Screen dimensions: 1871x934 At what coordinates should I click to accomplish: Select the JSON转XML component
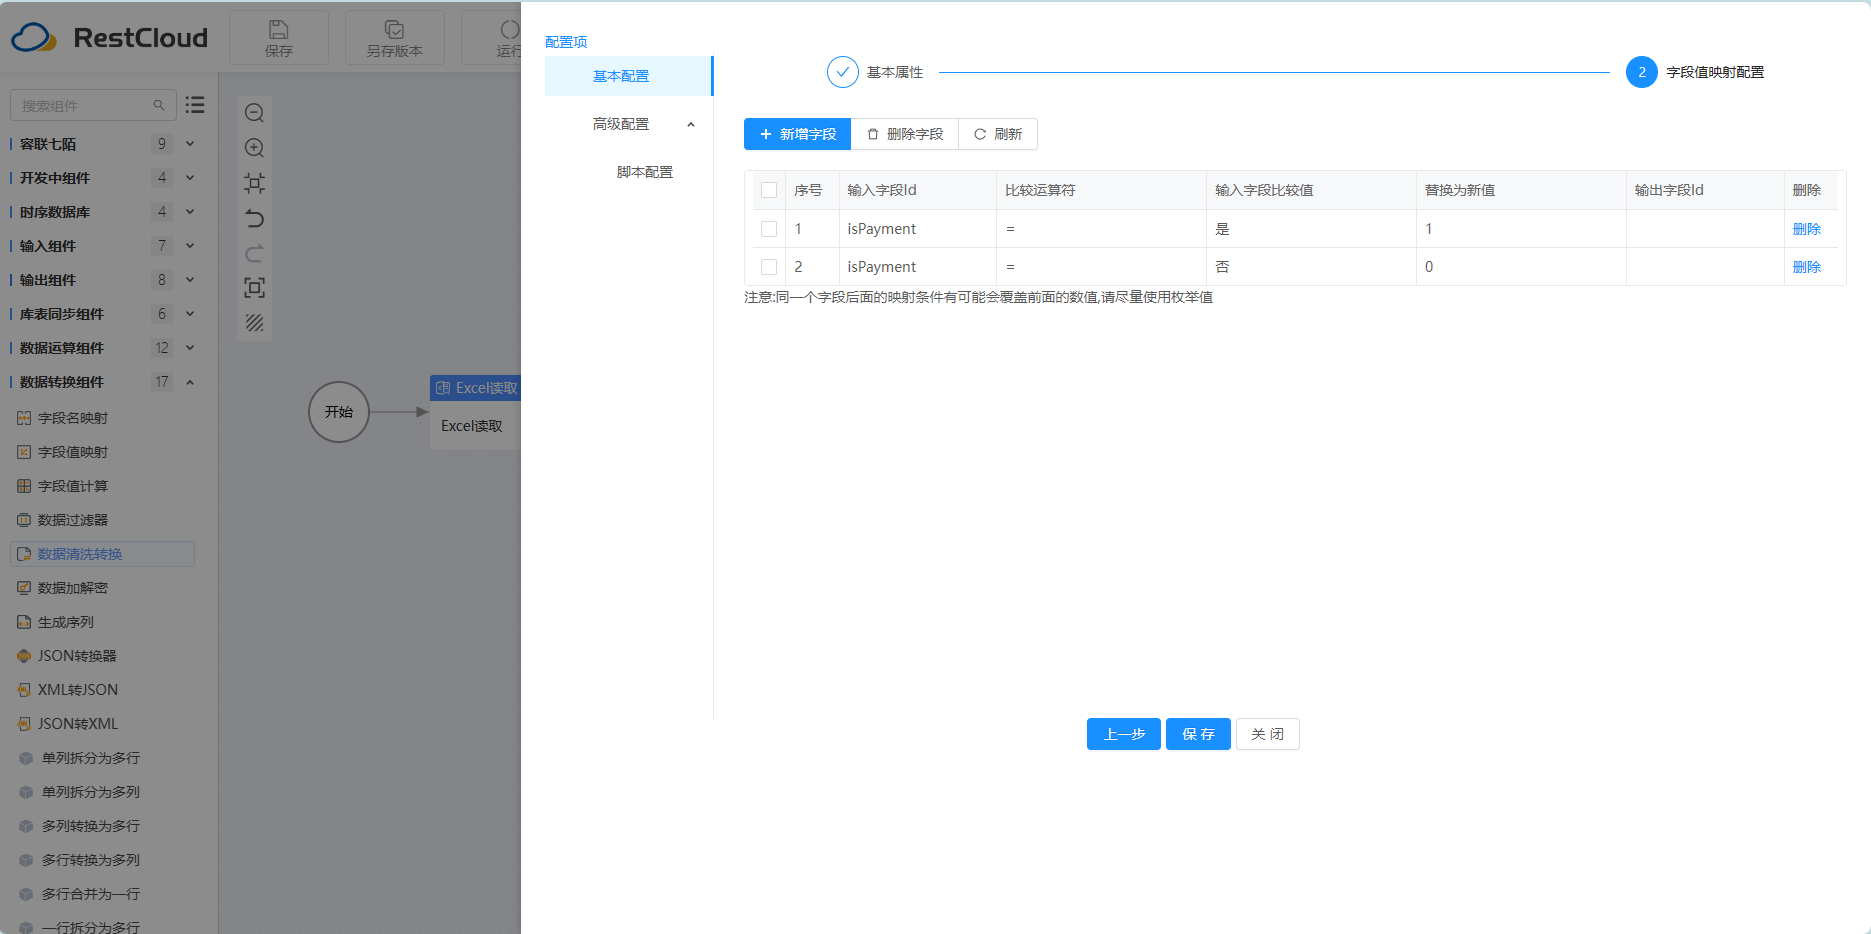click(67, 724)
